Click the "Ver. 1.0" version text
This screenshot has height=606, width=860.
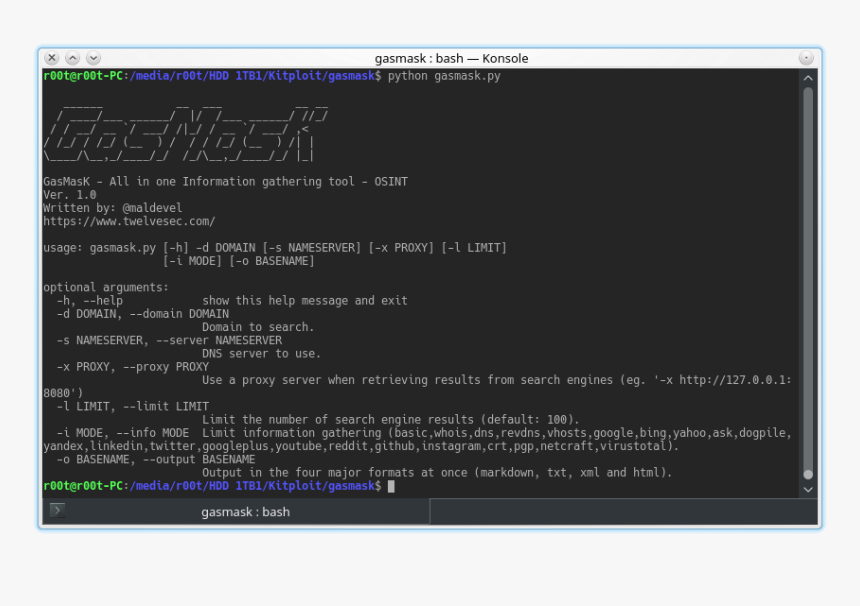click(x=70, y=195)
